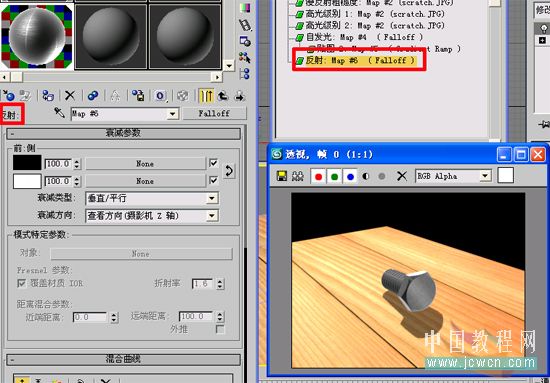Viewport: 550px width, 383px height.
Task: Toggle blue channel in render window
Action: click(350, 176)
